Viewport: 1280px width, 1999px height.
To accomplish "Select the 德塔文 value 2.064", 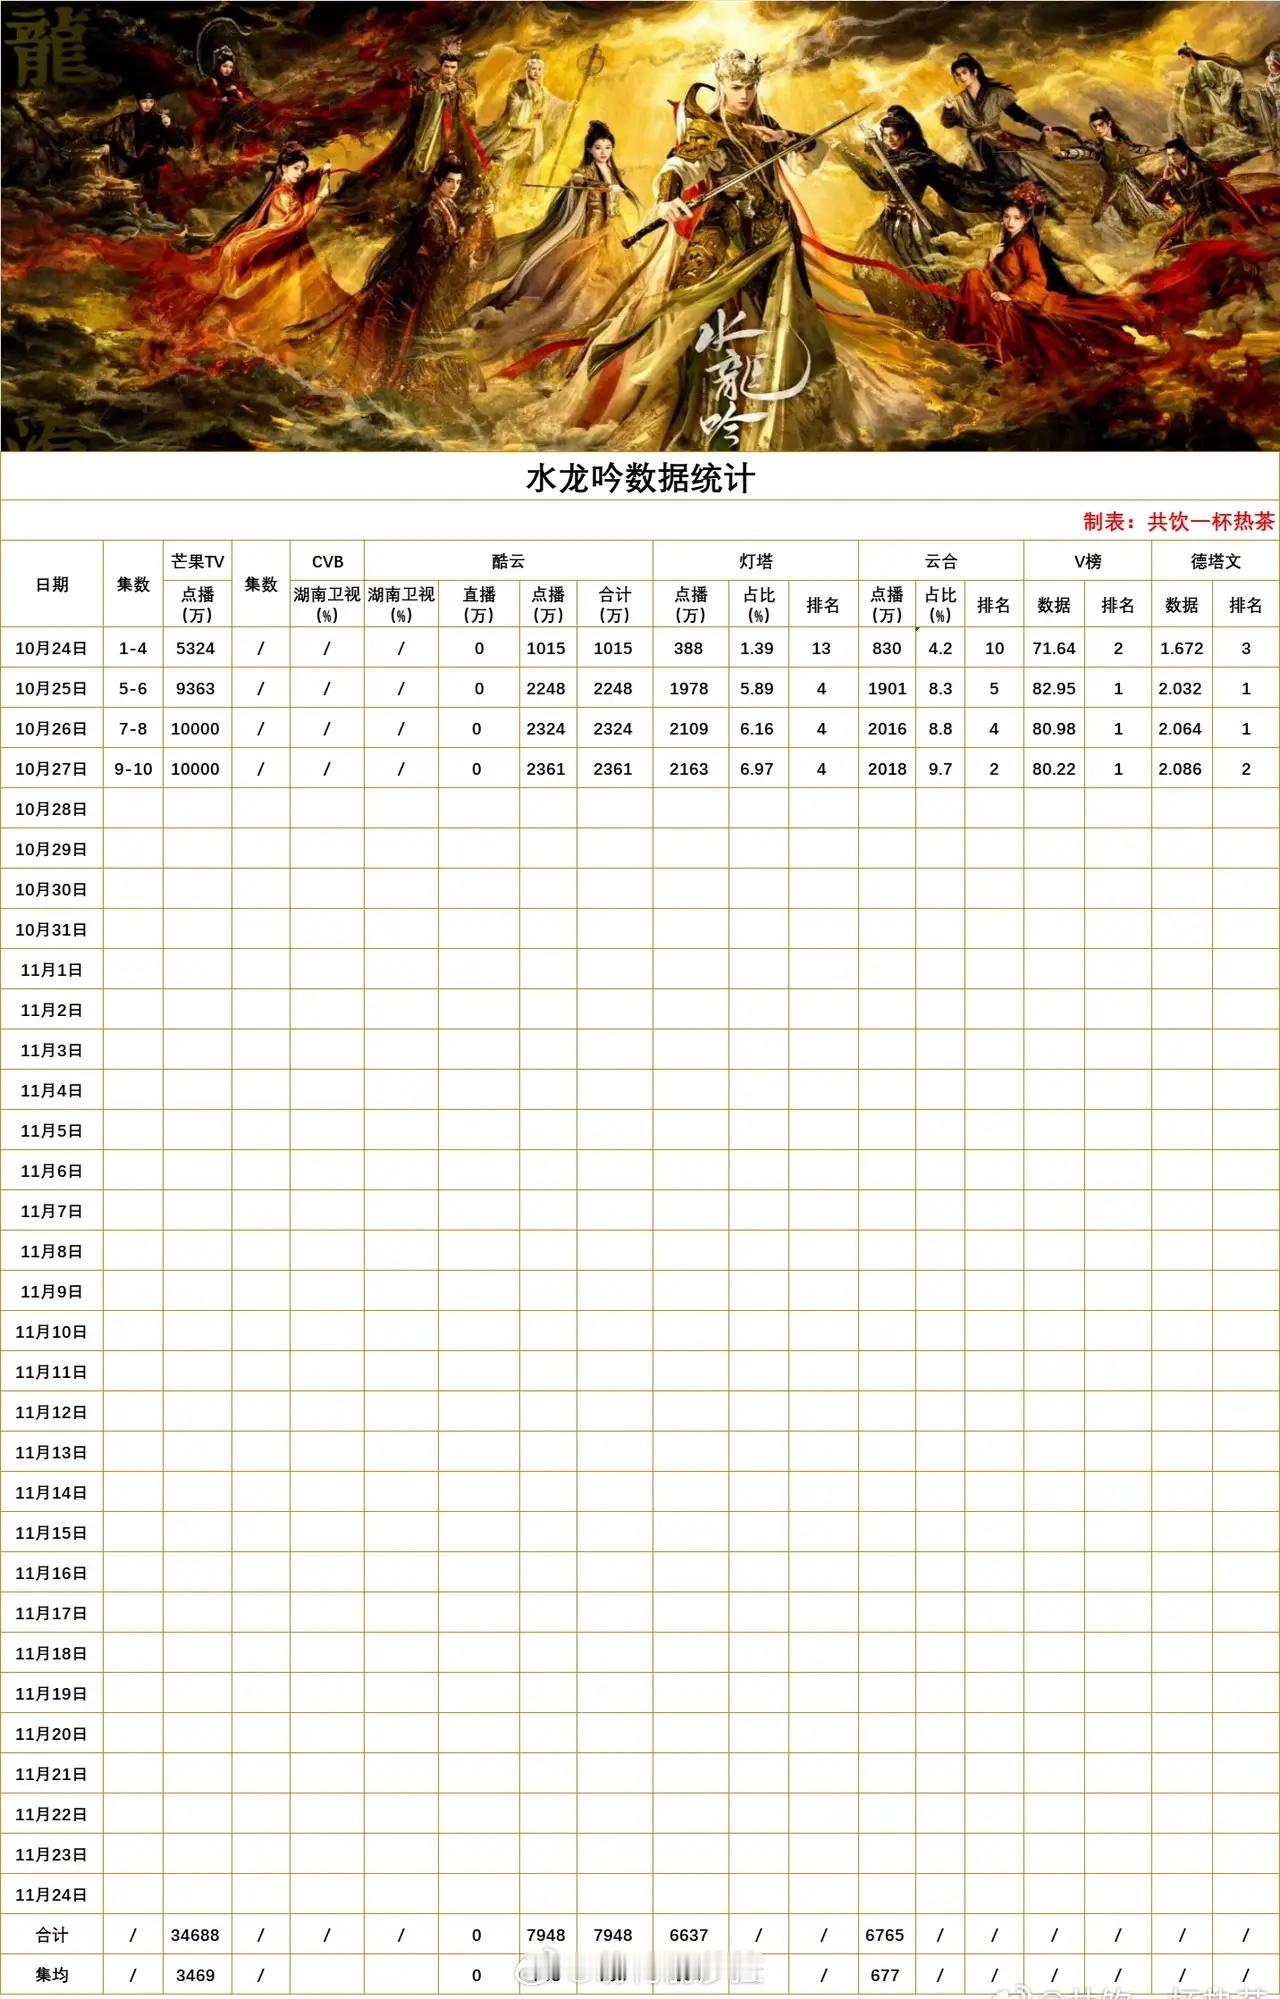I will [x=1181, y=728].
